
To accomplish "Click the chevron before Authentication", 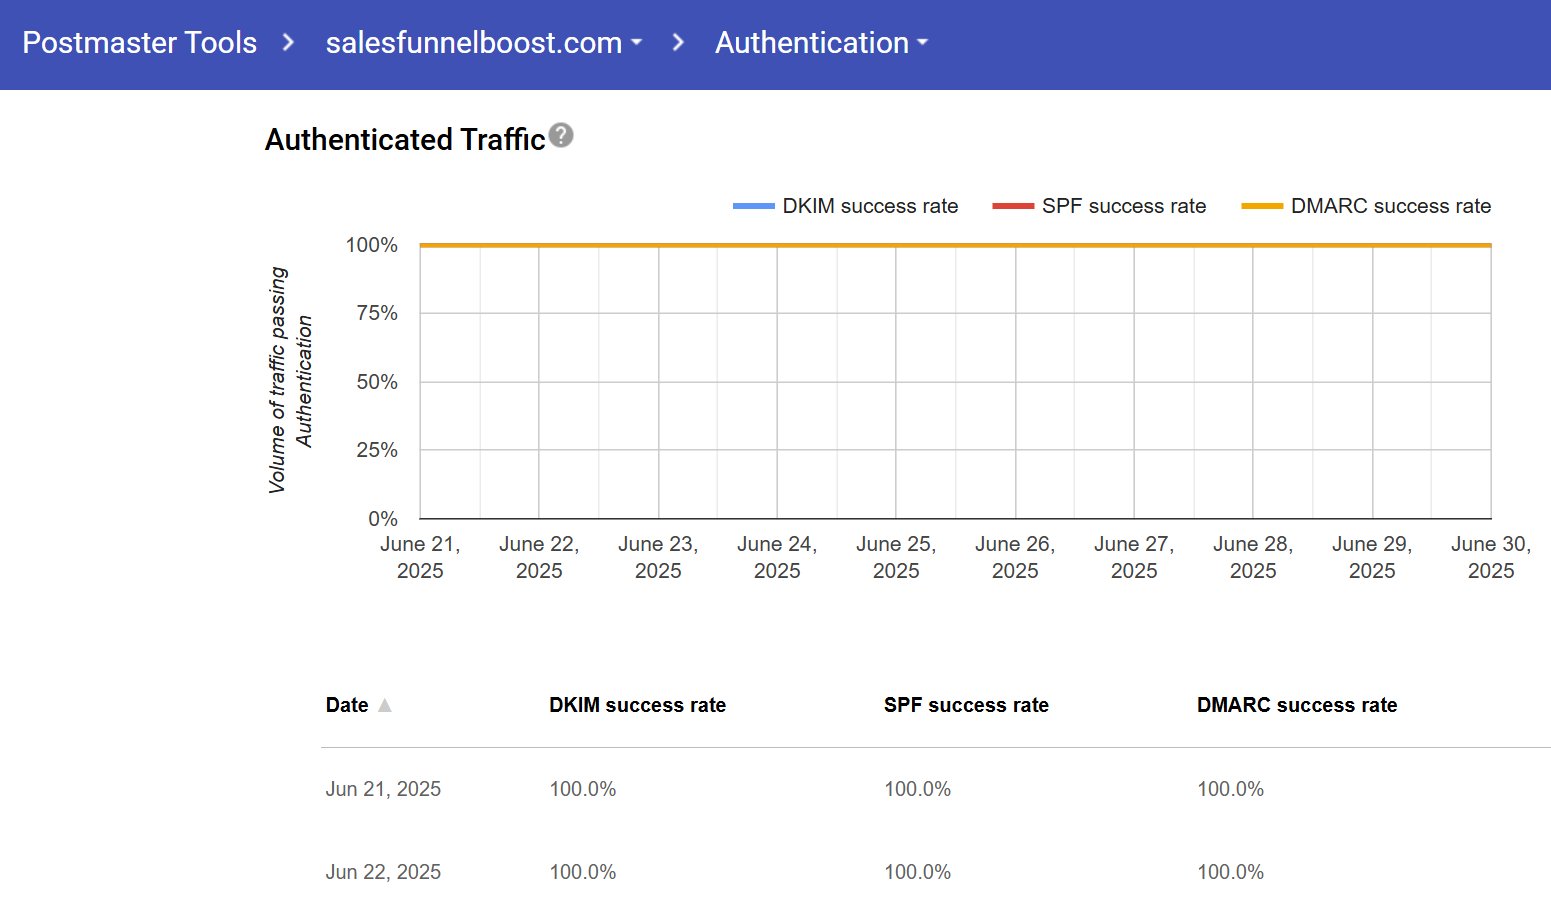I will coord(678,43).
